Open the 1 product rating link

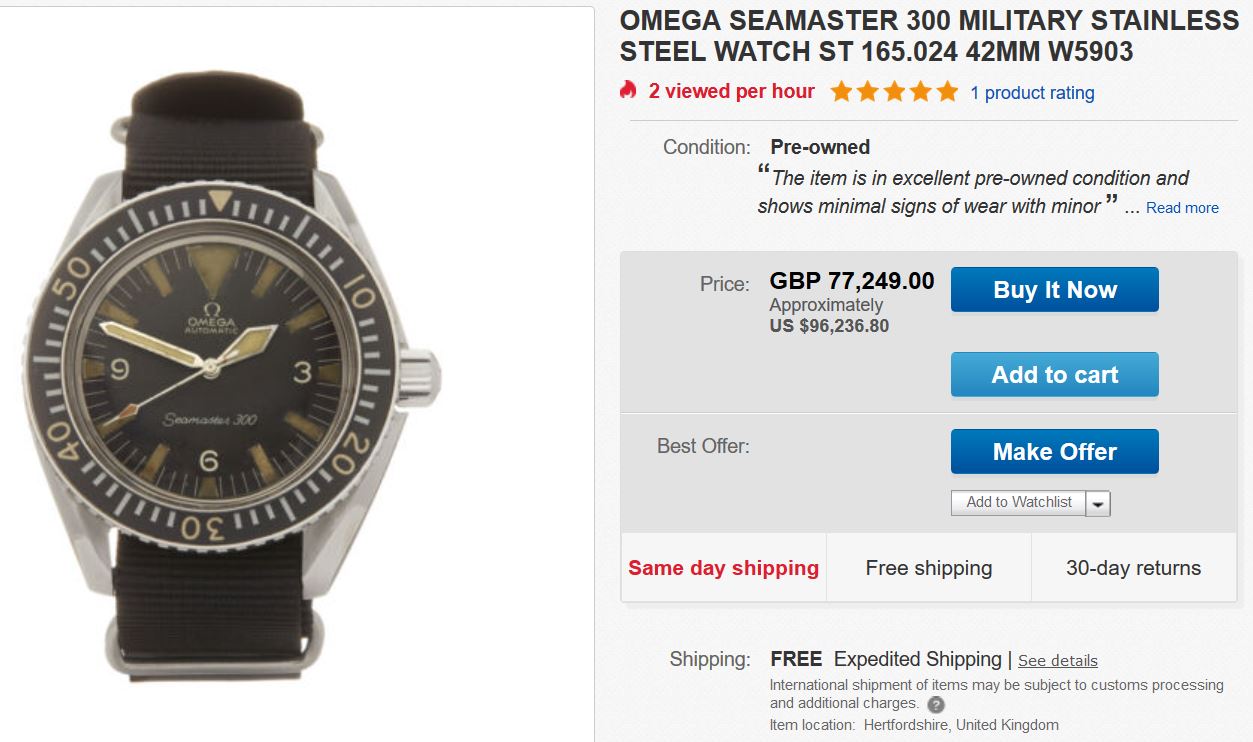tap(1032, 93)
